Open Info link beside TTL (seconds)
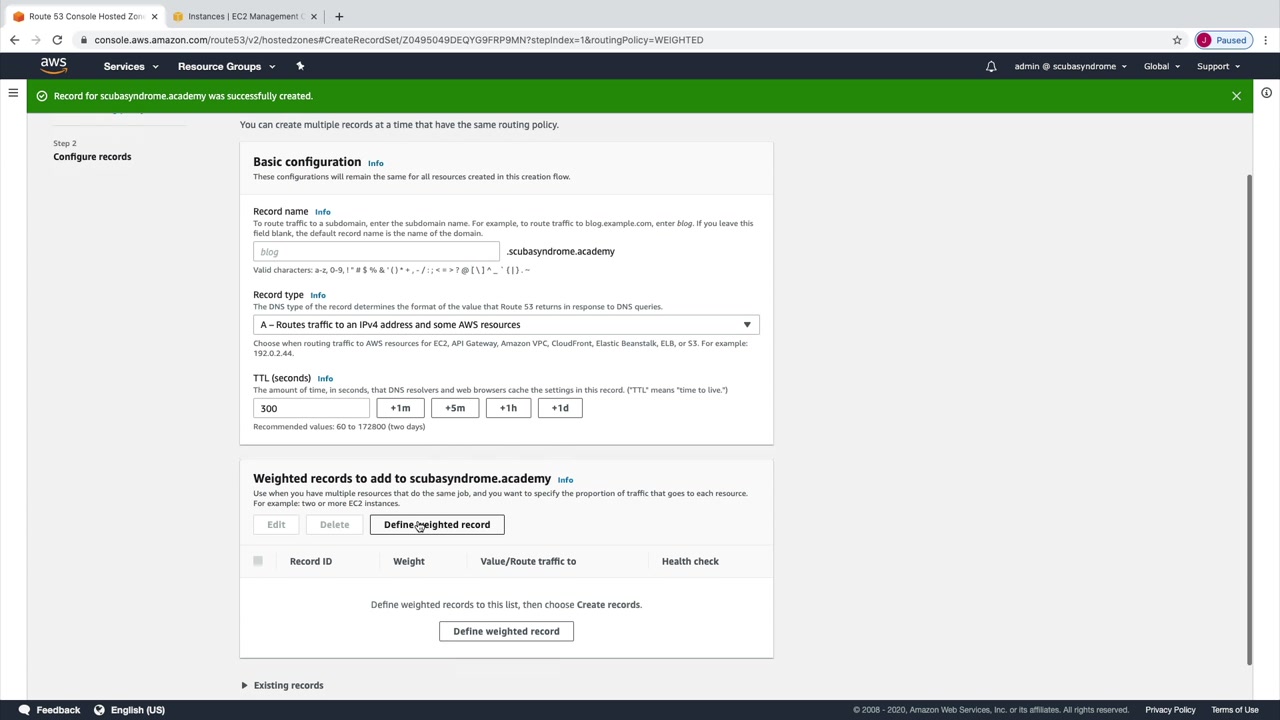Image resolution: width=1280 pixels, height=720 pixels. [x=325, y=378]
